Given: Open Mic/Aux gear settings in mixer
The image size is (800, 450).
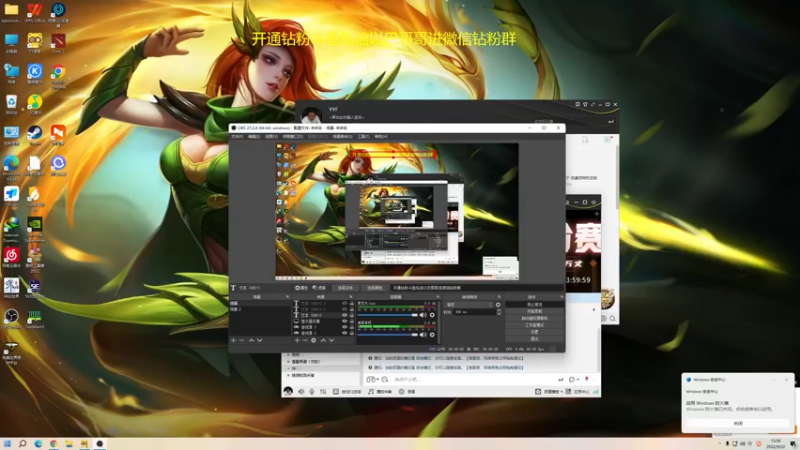Looking at the screenshot, I should coord(432,315).
